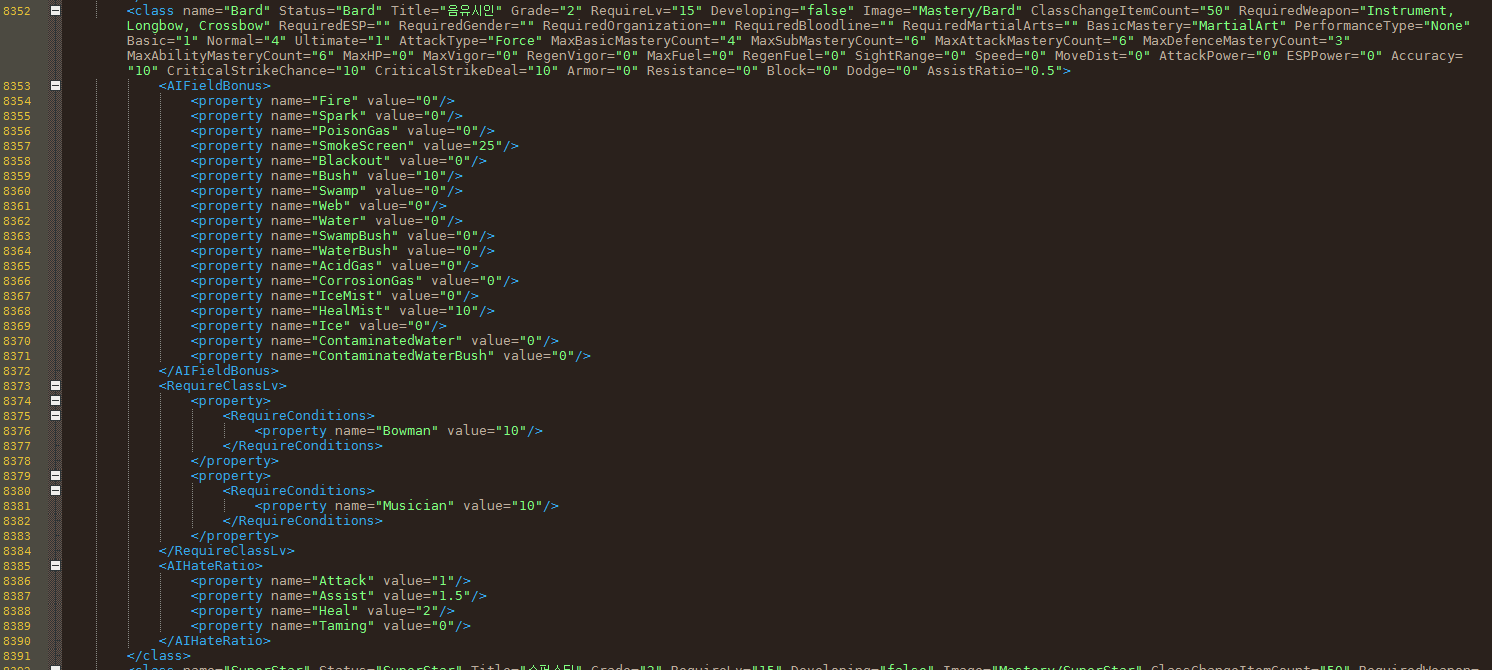Image resolution: width=1492 pixels, height=670 pixels.
Task: Click the closing AIFieldBonus tag
Action: click(219, 371)
